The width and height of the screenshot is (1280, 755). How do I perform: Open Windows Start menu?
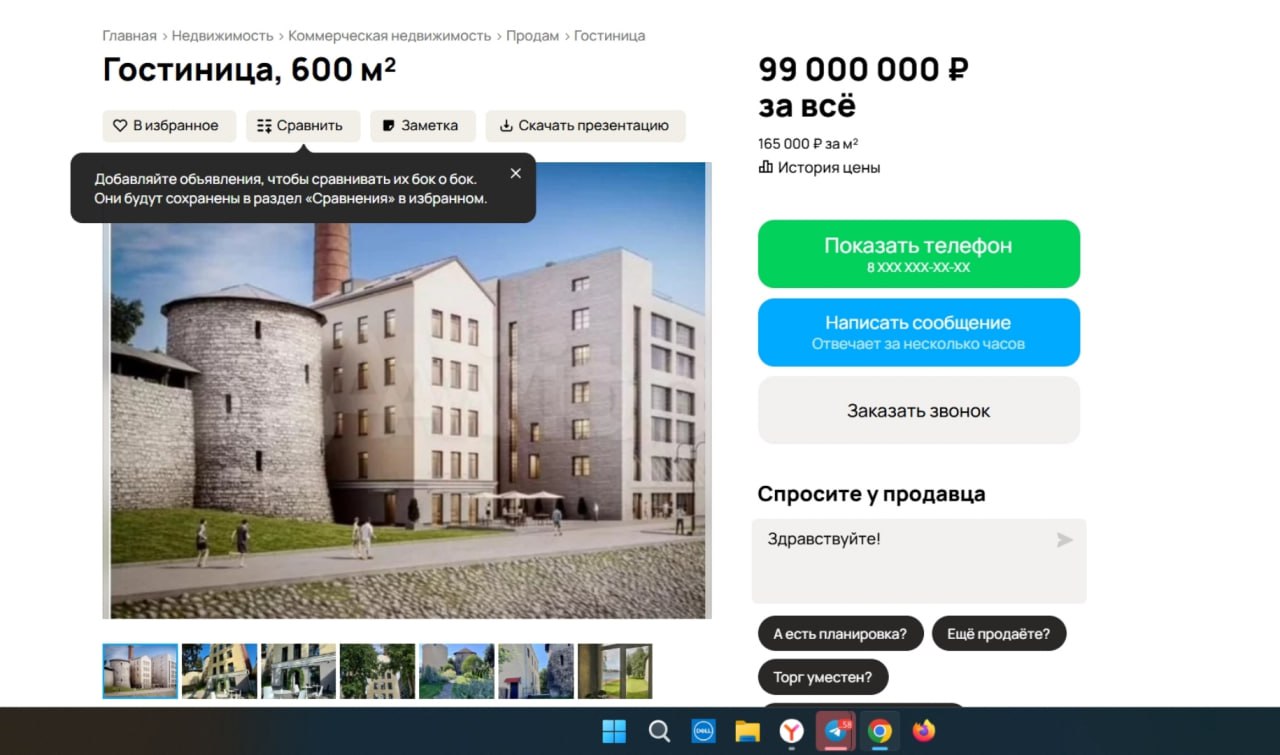(614, 732)
